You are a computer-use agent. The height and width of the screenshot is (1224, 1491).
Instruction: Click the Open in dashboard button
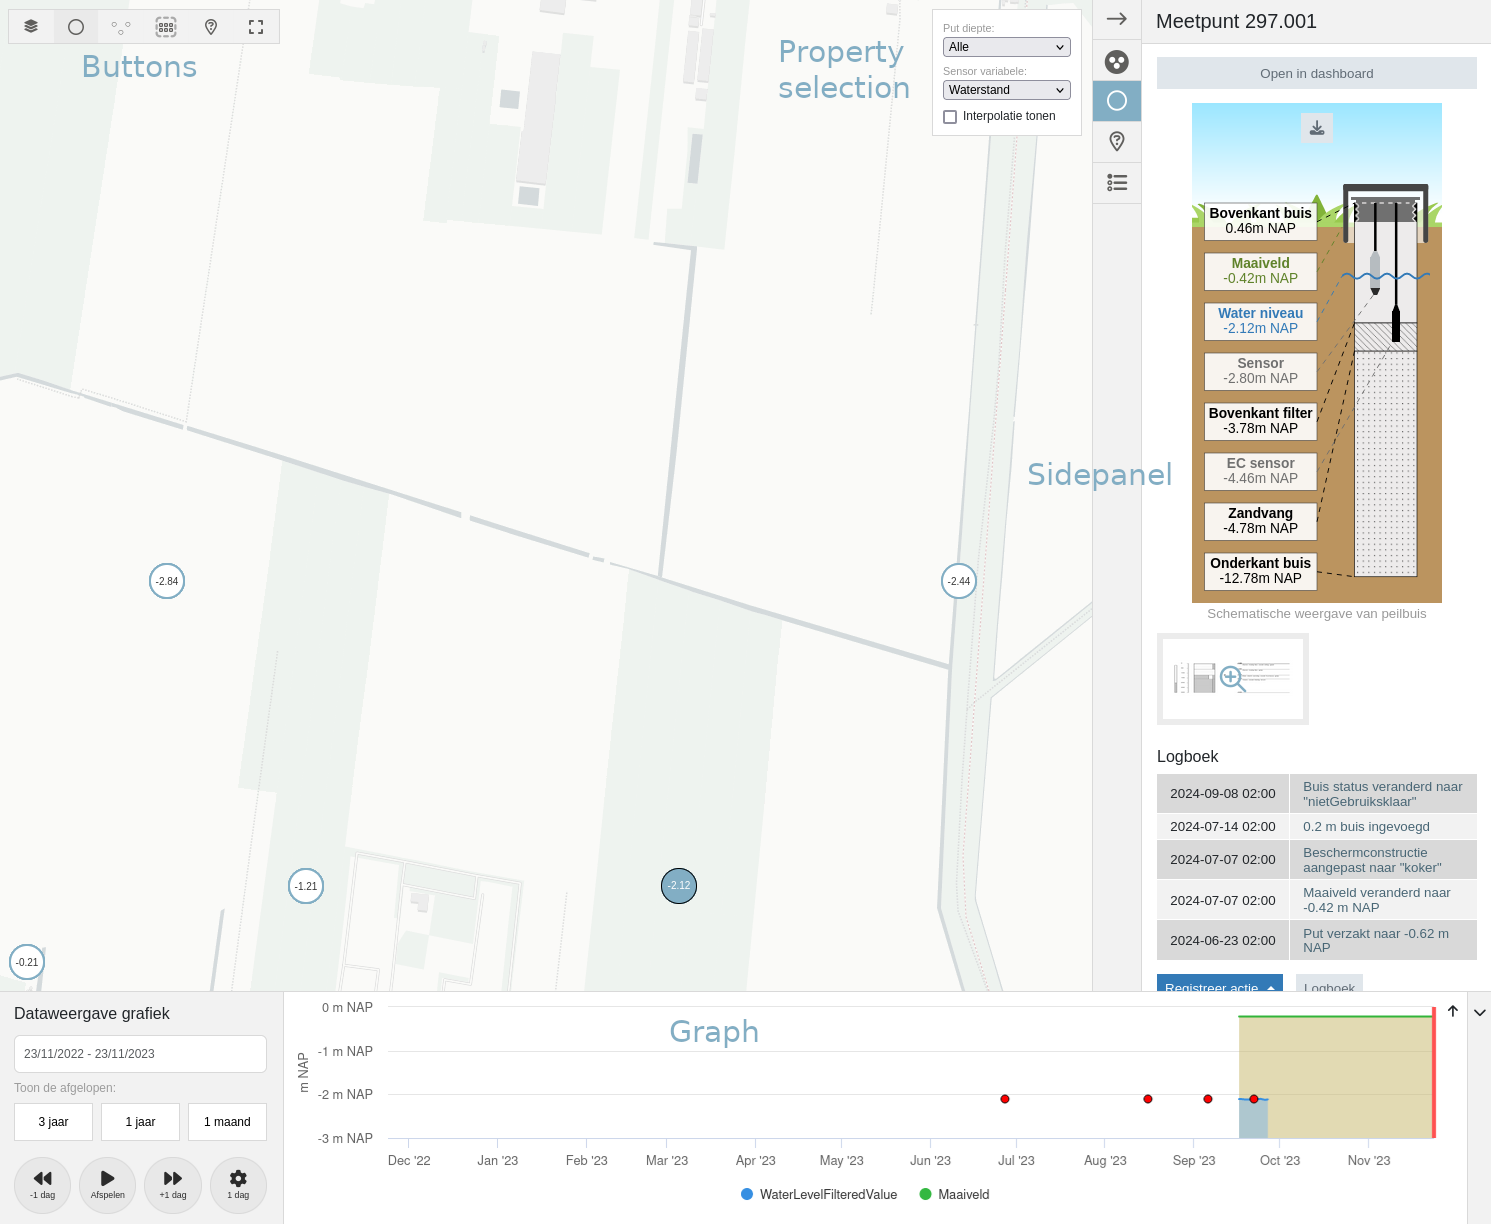[x=1316, y=73]
